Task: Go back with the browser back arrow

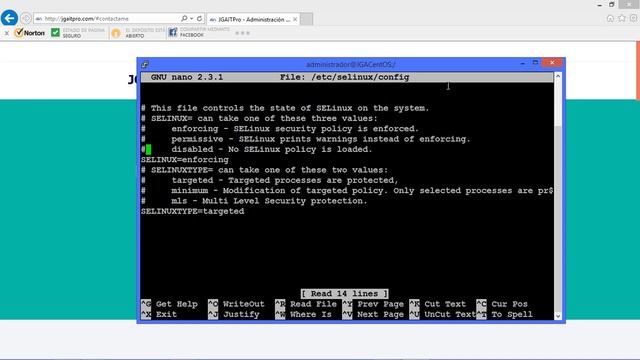Action: [9, 18]
